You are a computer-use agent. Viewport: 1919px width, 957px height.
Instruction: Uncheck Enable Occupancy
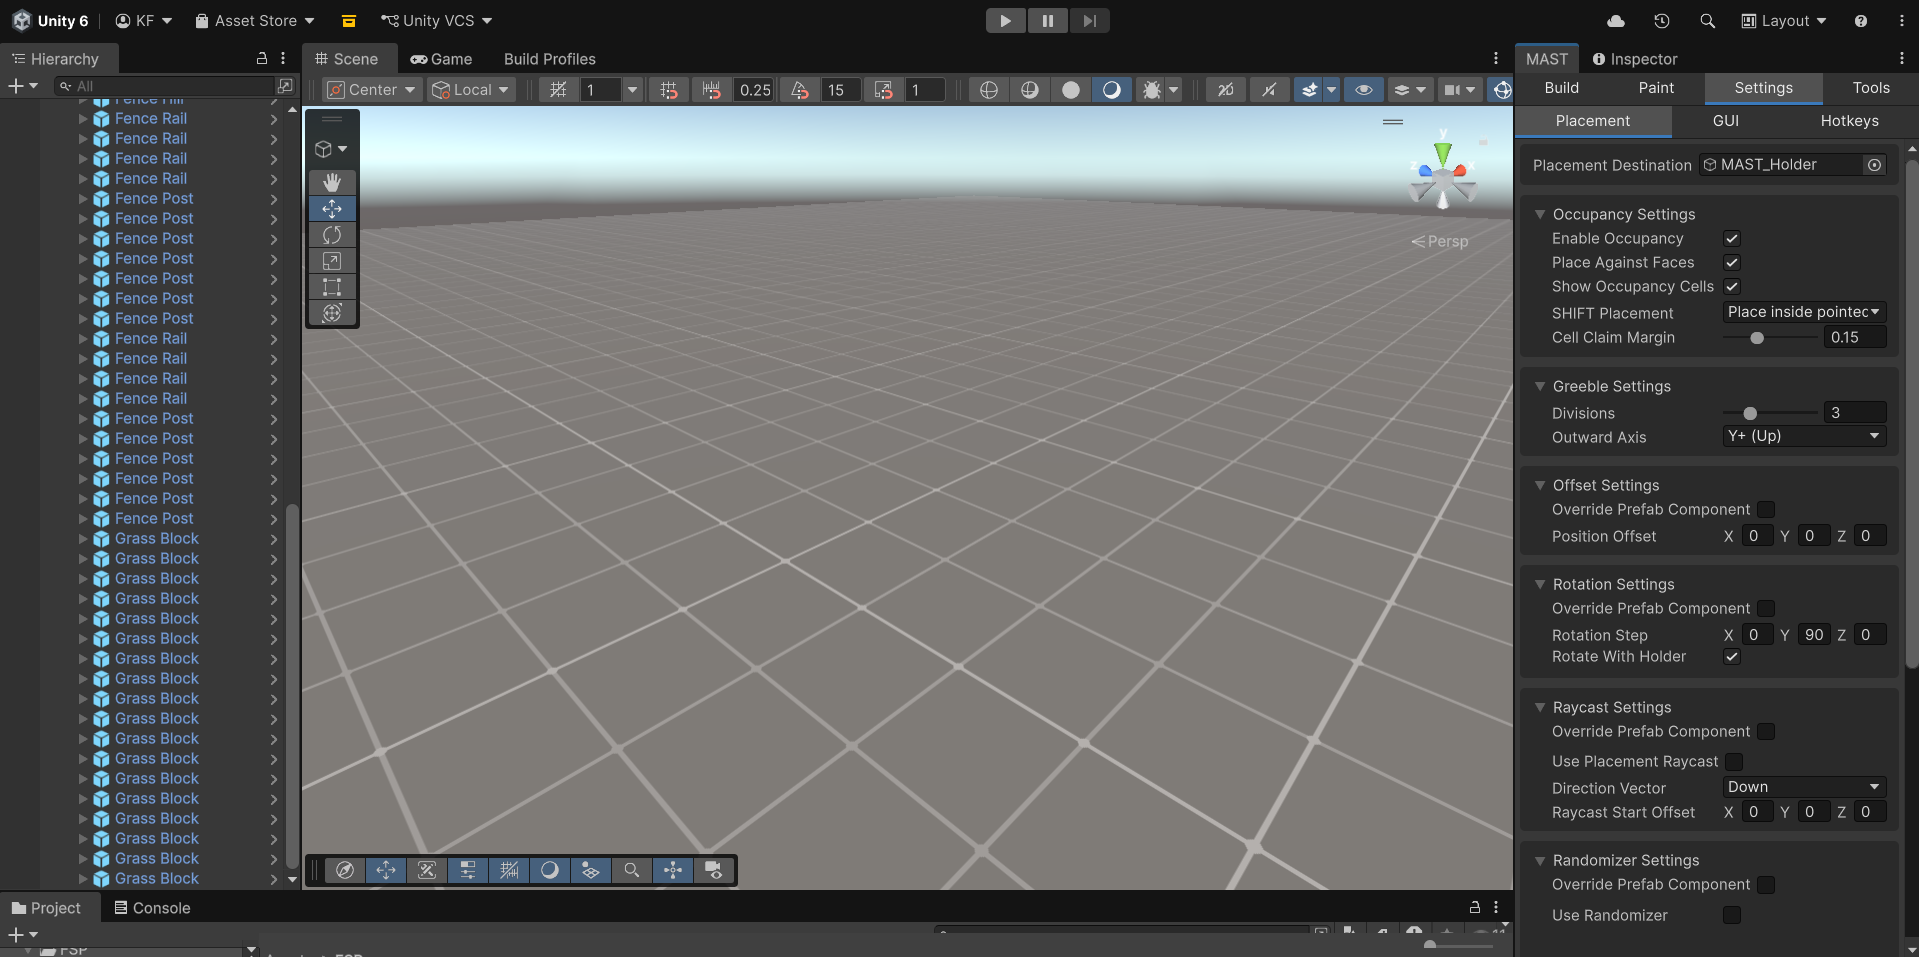coord(1732,239)
